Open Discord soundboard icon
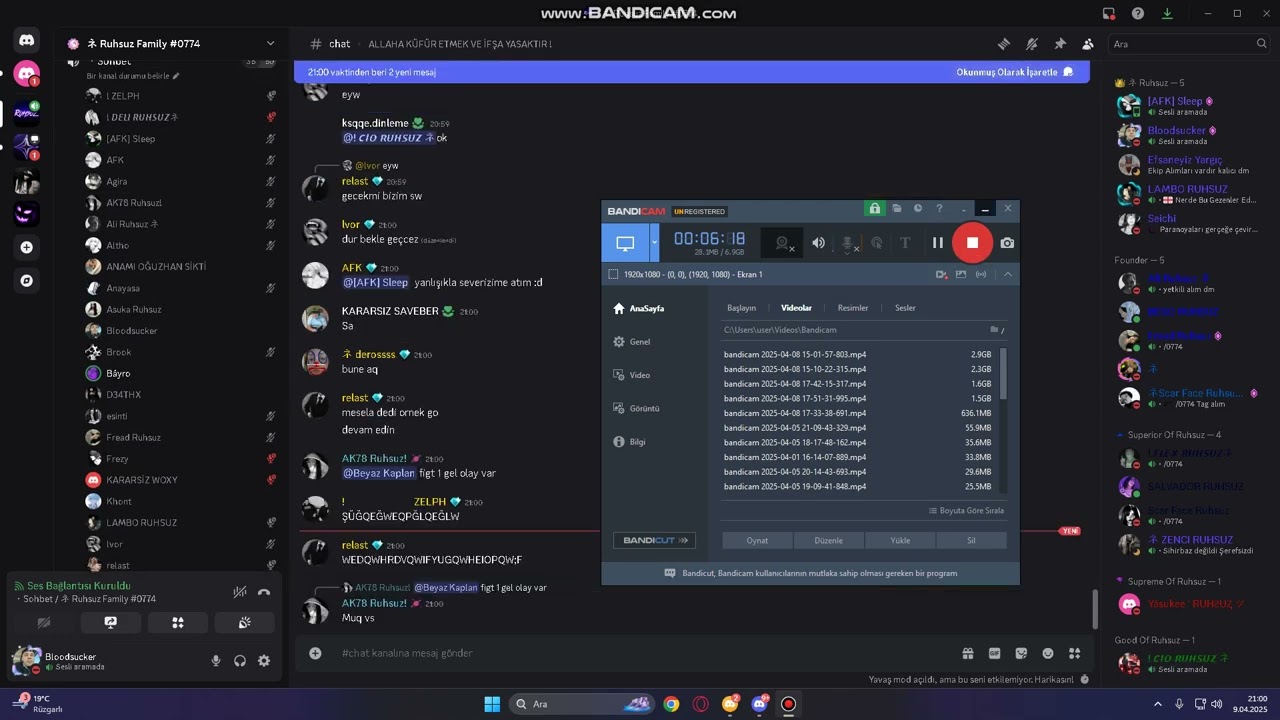Screen dimensions: 1280x720 pyautogui.click(x=244, y=622)
